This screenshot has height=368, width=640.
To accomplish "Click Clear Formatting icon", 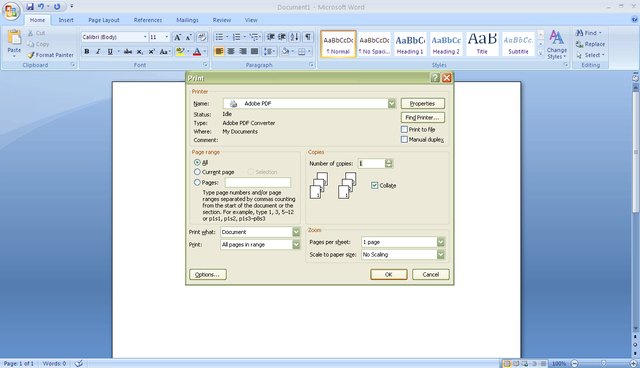I will [x=202, y=37].
